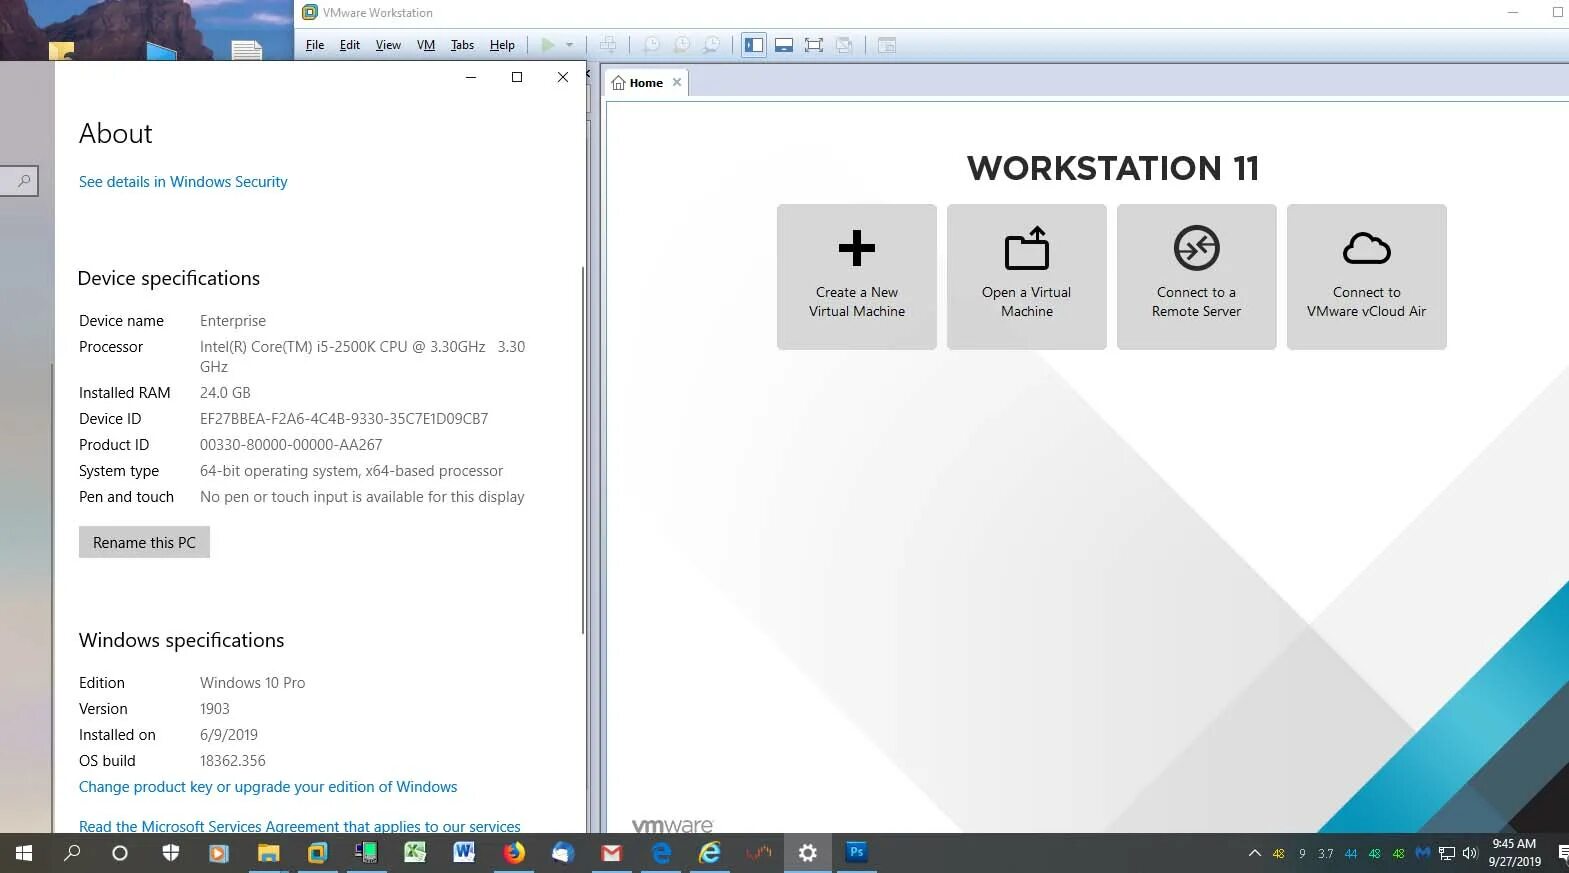
Task: Expand hidden system tray icons chevron
Action: [1255, 853]
